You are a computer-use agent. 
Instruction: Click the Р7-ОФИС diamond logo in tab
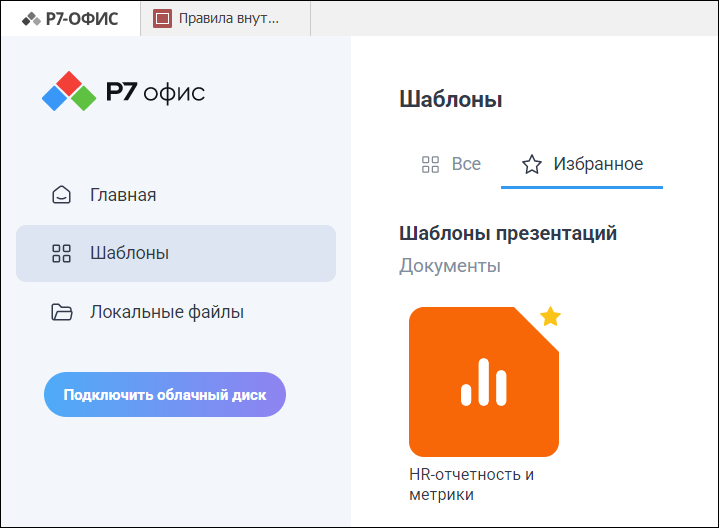point(31,19)
